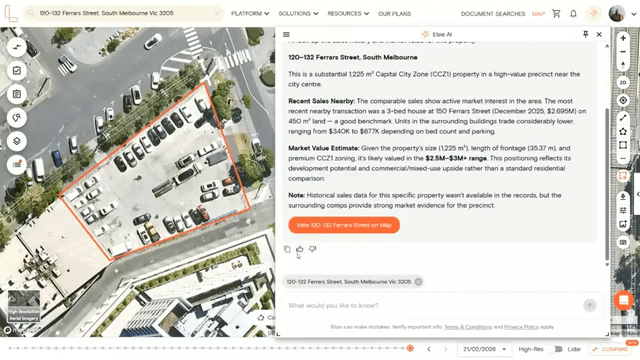Viewport: 640px width, 360px height.
Task: Select the line measurement tool
Action: 623,118
